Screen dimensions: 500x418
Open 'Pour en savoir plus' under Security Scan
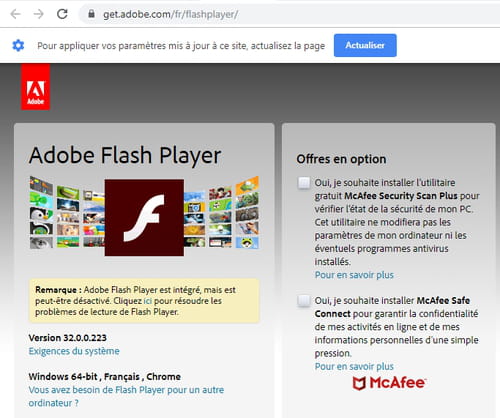pyautogui.click(x=354, y=275)
